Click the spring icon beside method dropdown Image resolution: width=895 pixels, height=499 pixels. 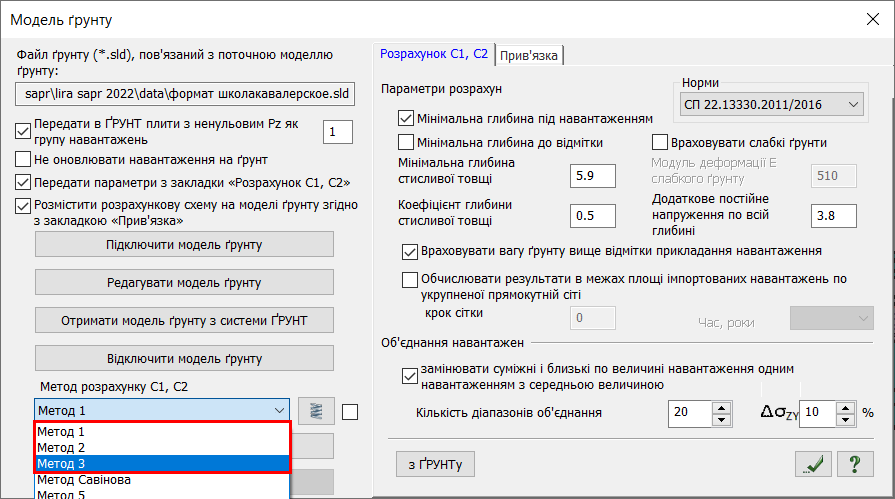pyautogui.click(x=316, y=410)
